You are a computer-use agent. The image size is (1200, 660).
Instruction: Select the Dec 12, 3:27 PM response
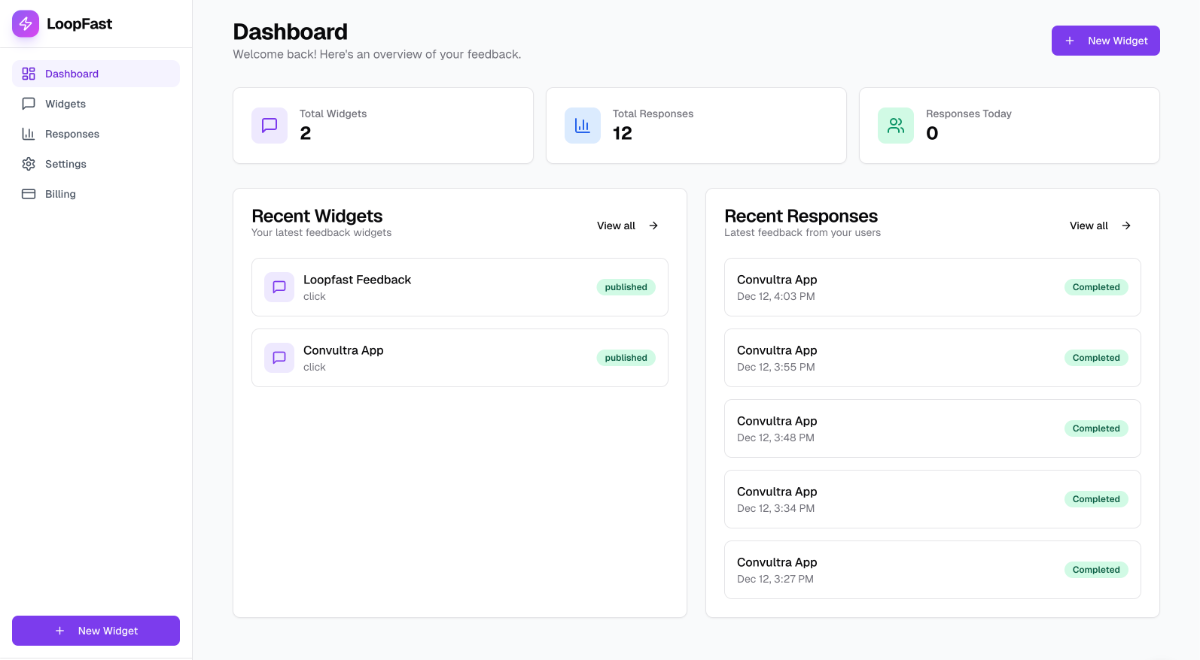[900, 570]
